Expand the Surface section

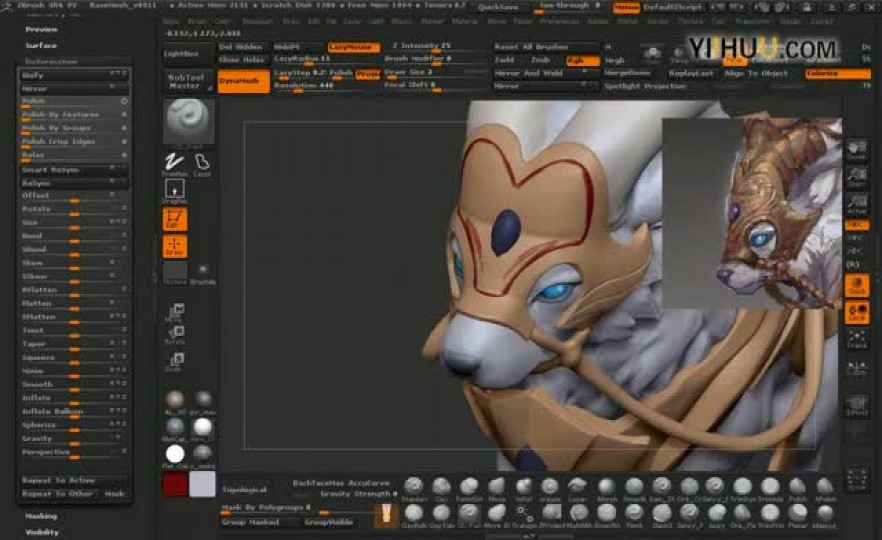(x=41, y=46)
